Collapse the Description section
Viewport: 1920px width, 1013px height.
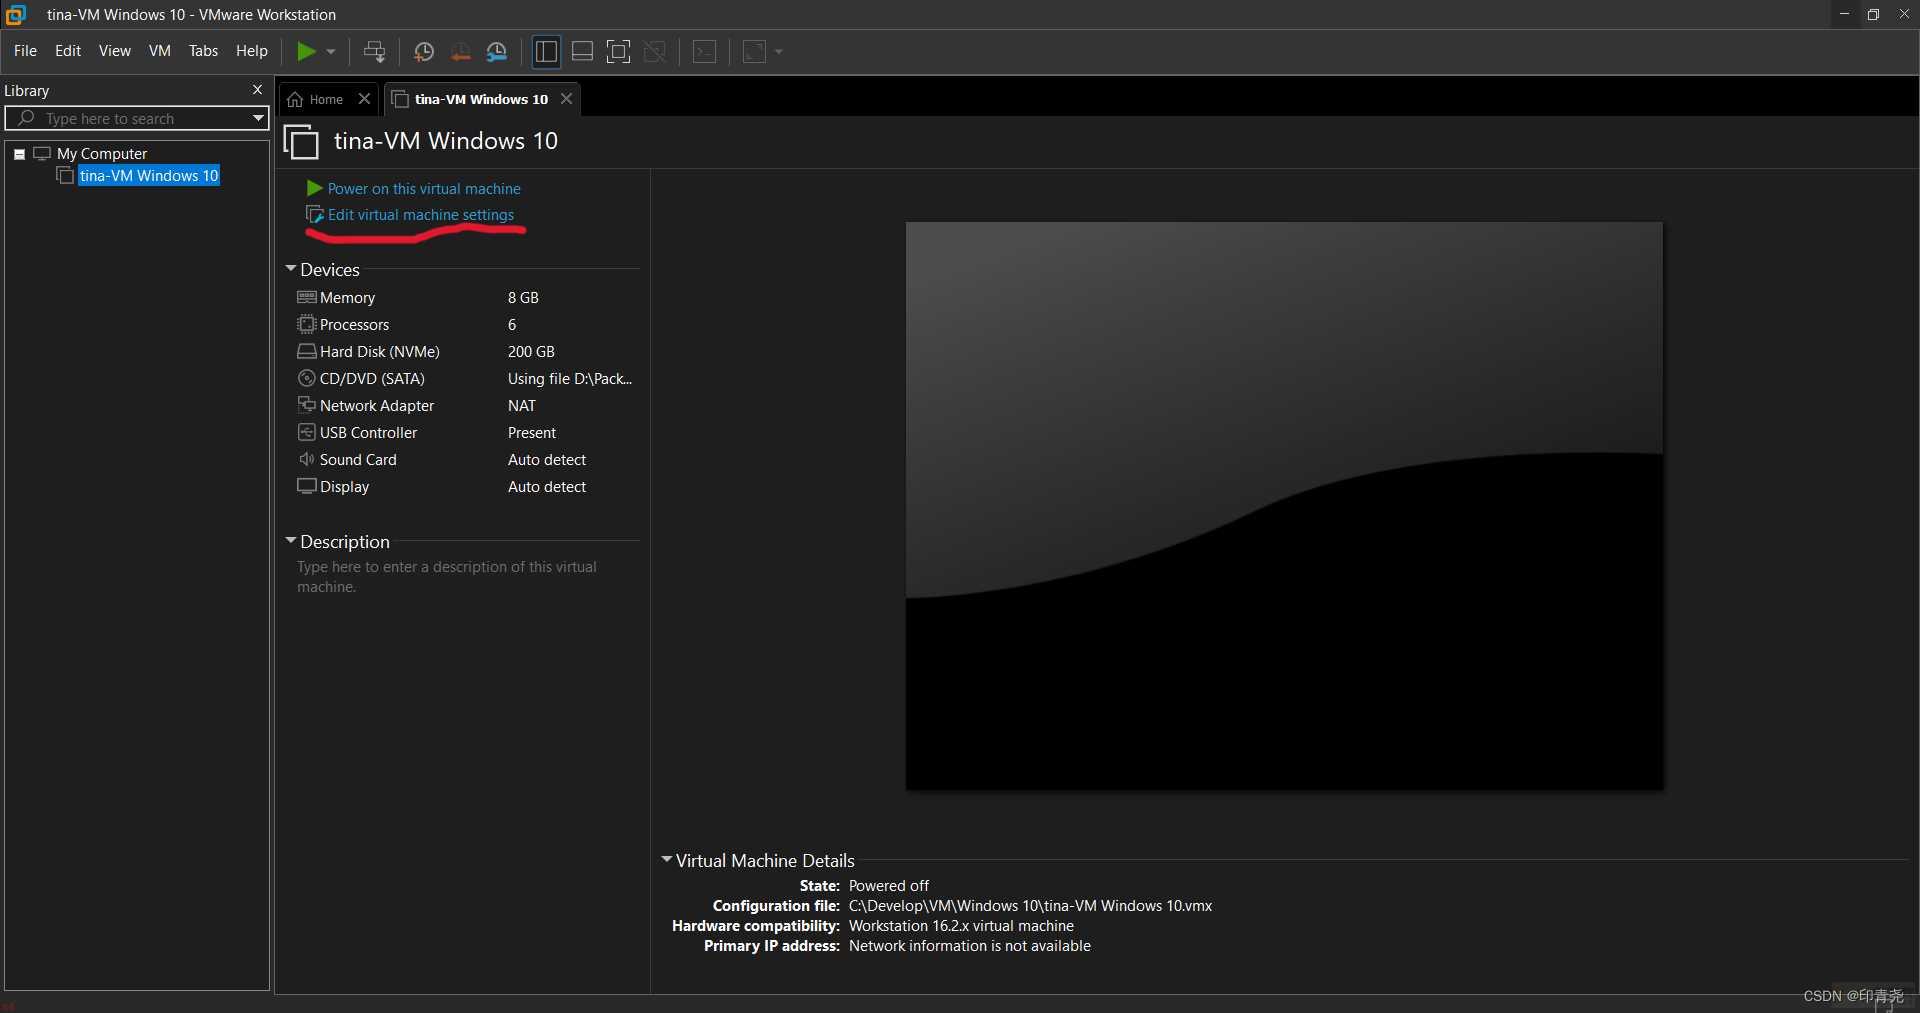pyautogui.click(x=291, y=541)
